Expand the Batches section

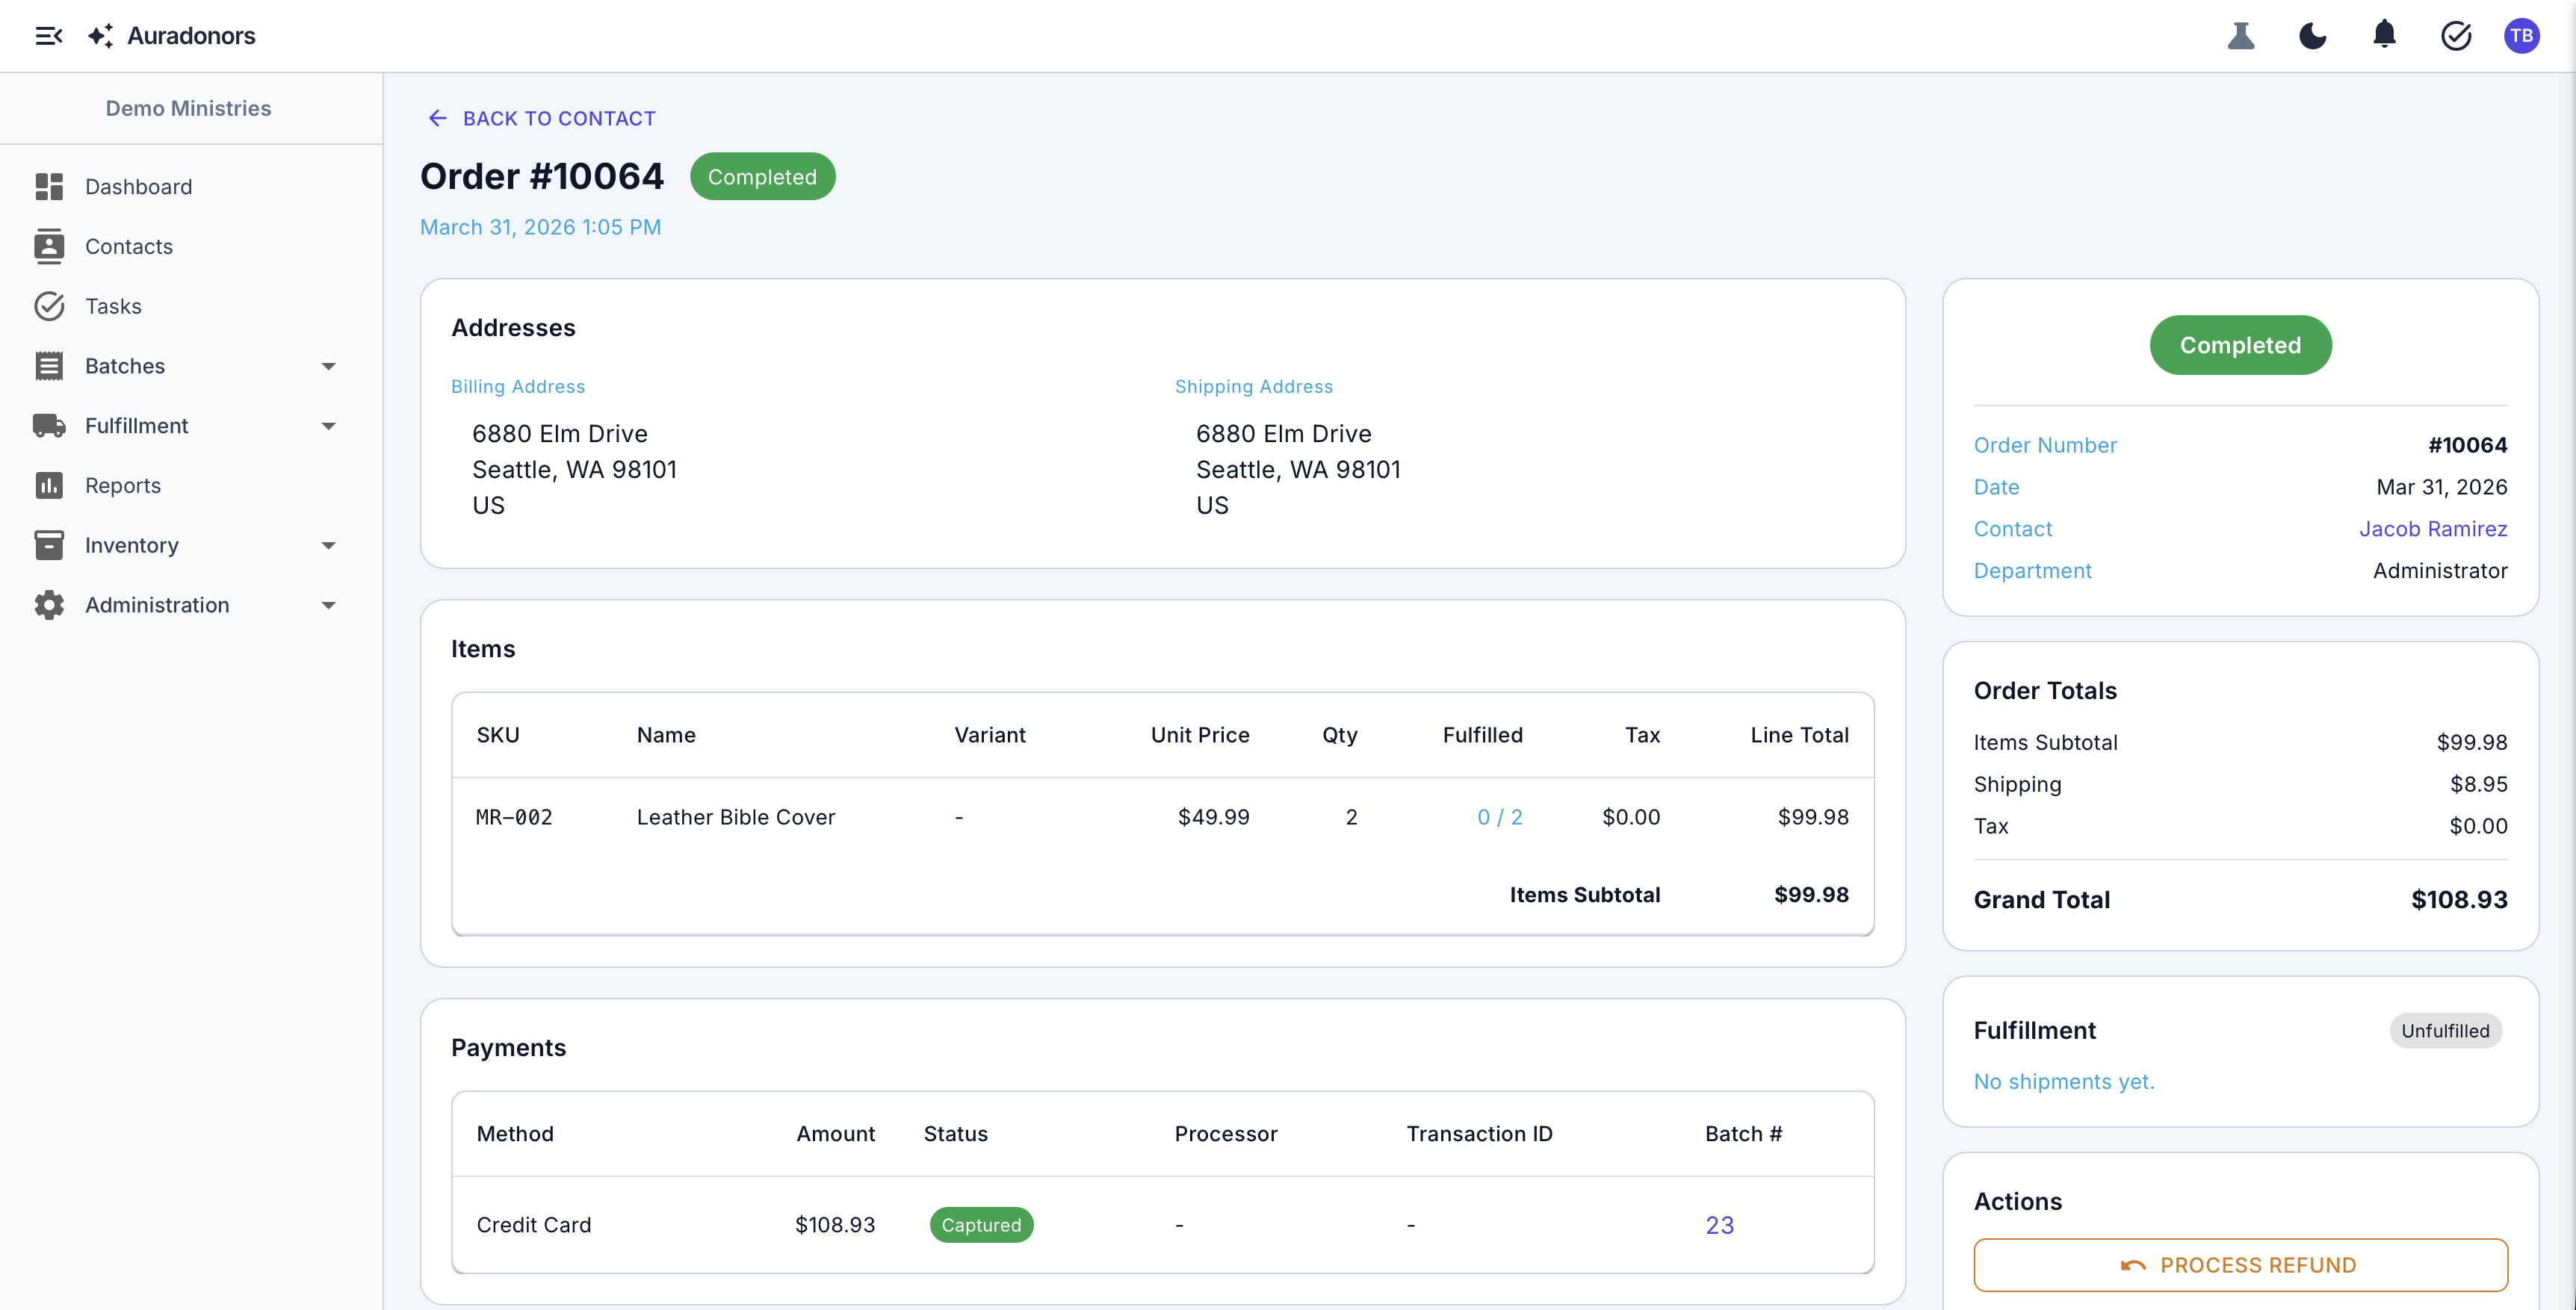(x=328, y=366)
